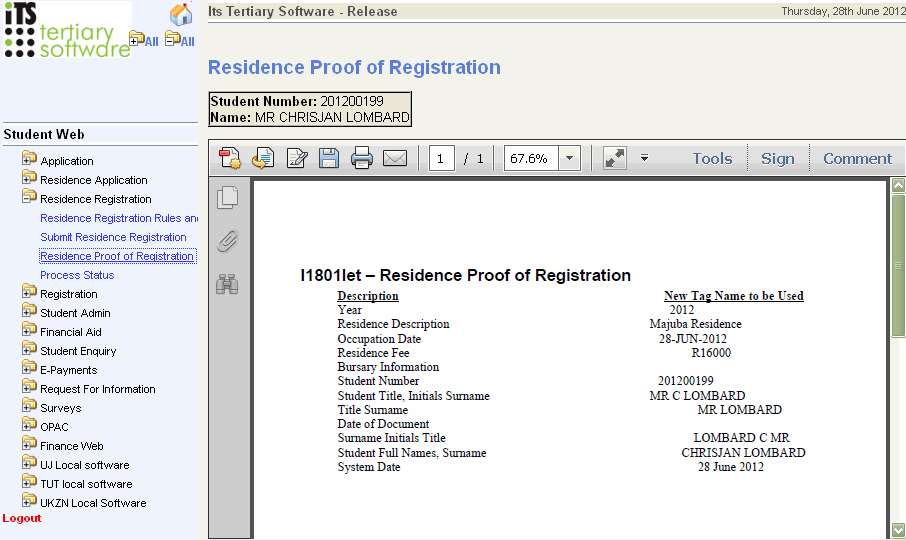
Task: Click the red Logout link
Action: [22, 518]
